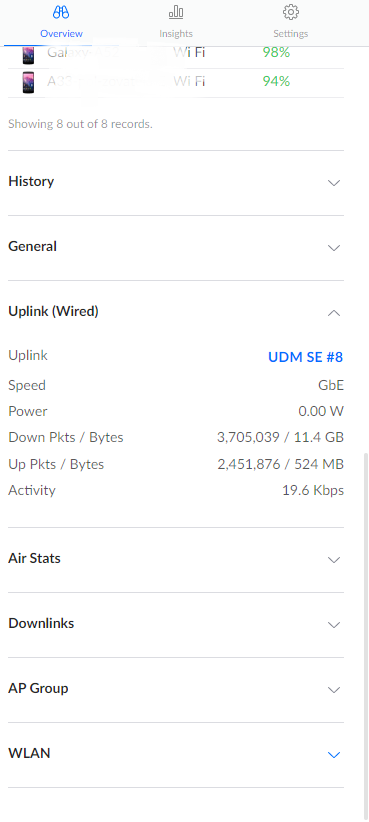
Task: Click the phone icon beside the Galaxy client
Action: [x=29, y=55]
